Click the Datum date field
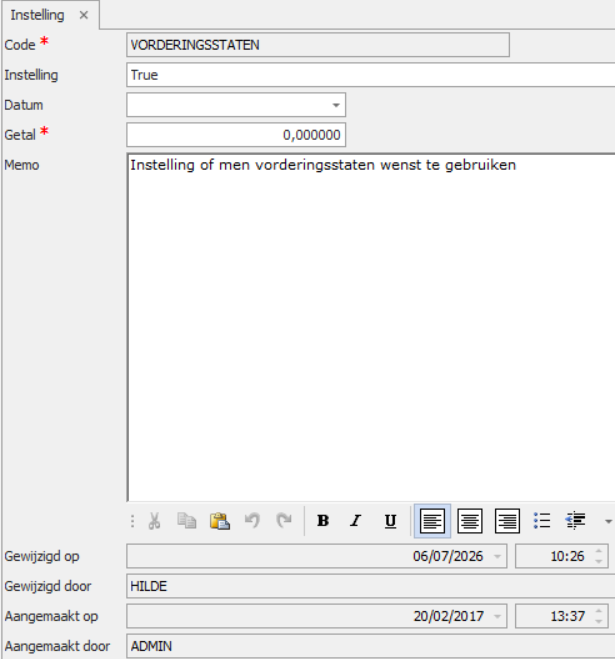Image resolution: width=615 pixels, height=659 pixels. point(236,105)
